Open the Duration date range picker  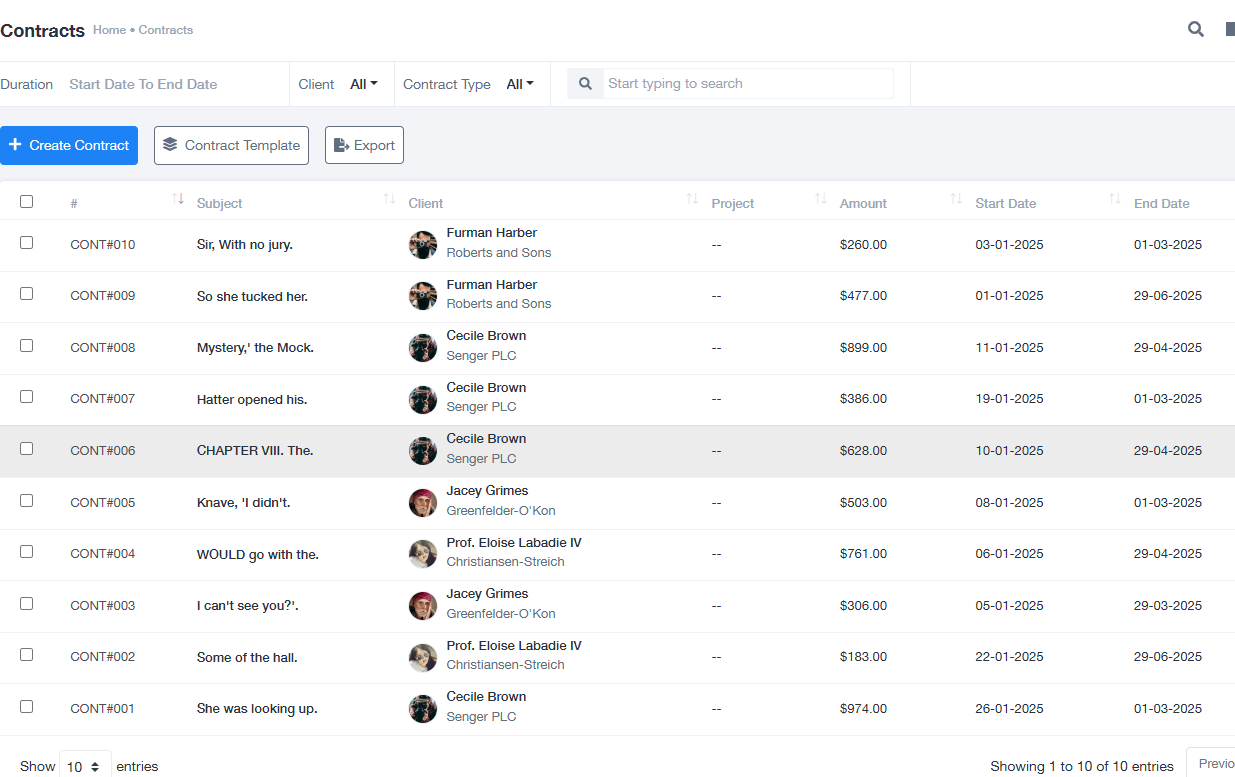tap(143, 84)
